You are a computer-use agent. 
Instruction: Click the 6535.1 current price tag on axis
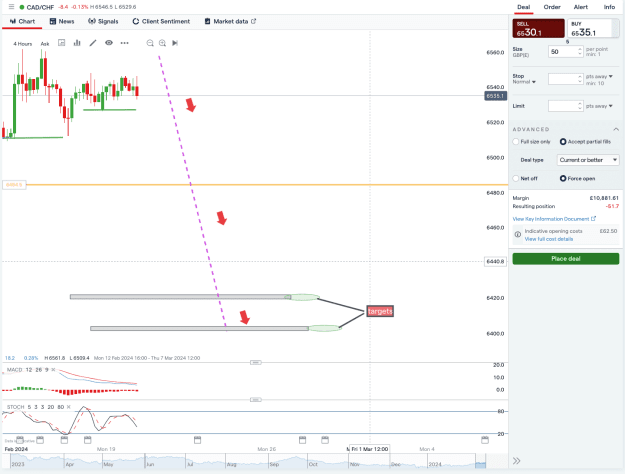(495, 96)
